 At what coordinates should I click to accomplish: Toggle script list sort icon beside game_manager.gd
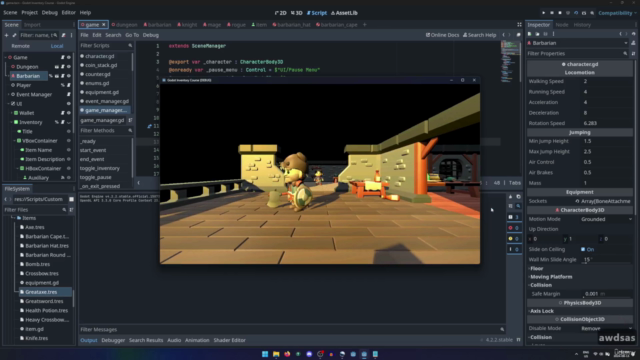[130, 120]
